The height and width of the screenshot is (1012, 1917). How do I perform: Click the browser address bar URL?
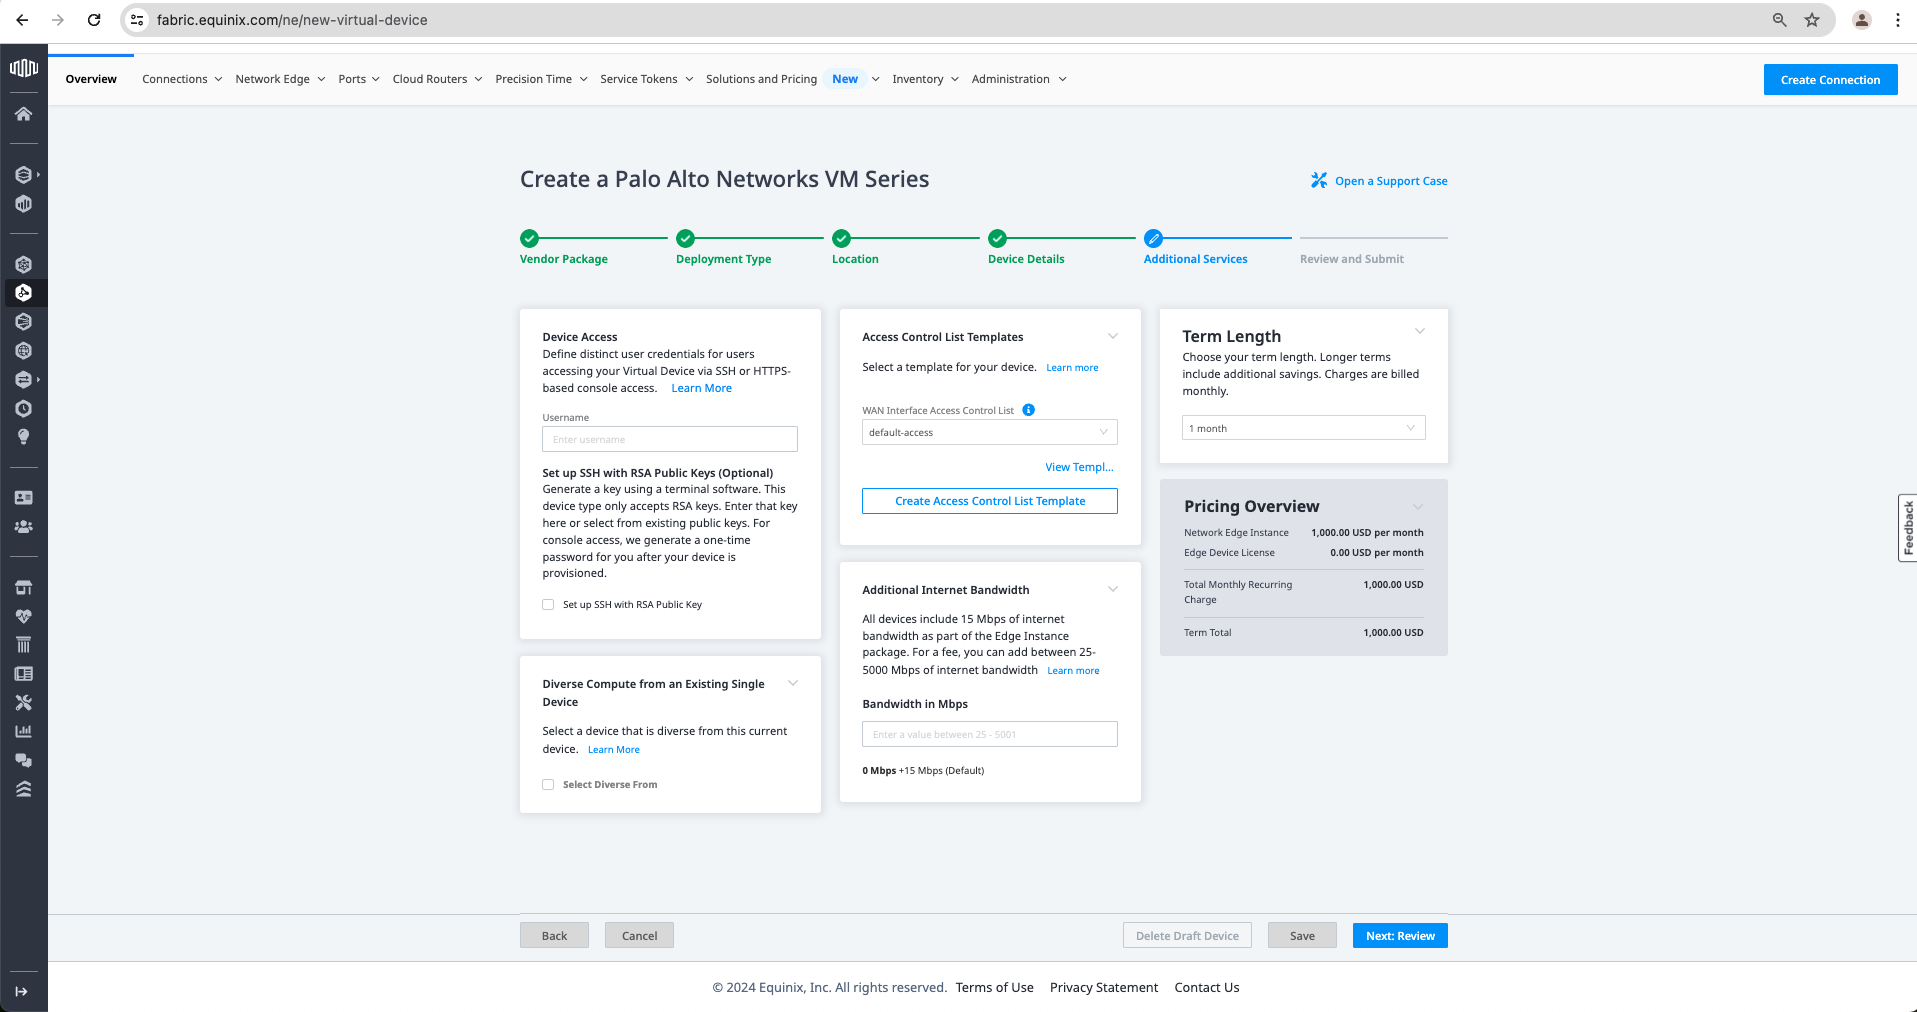[292, 20]
